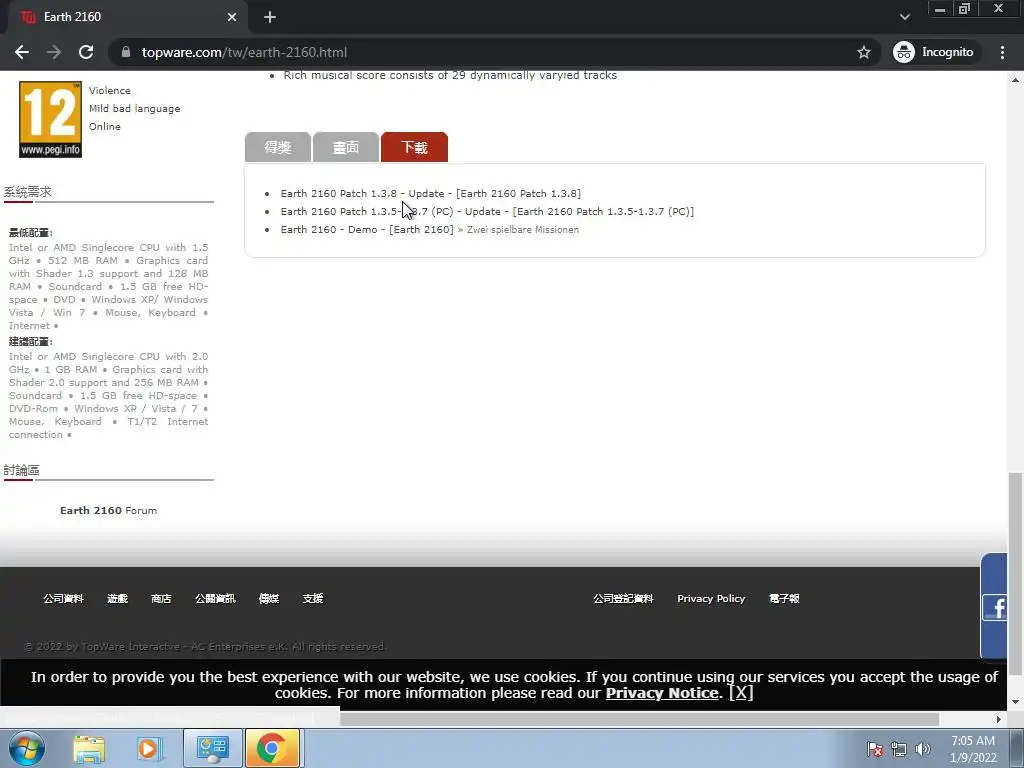Open network tray icon

pos(899,749)
